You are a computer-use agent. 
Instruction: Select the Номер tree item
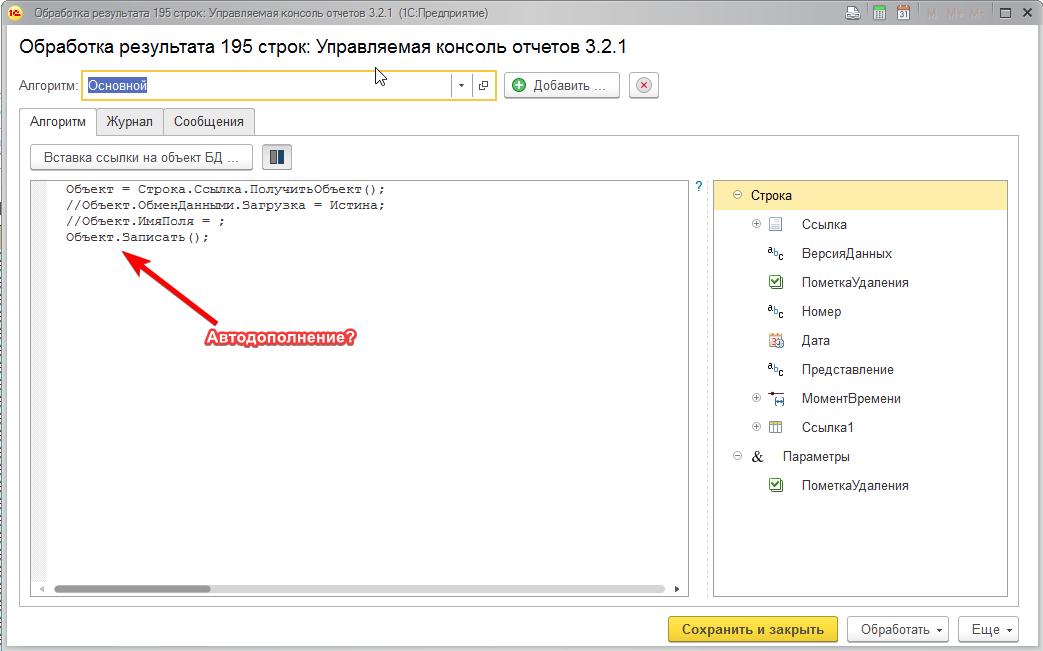tap(821, 312)
